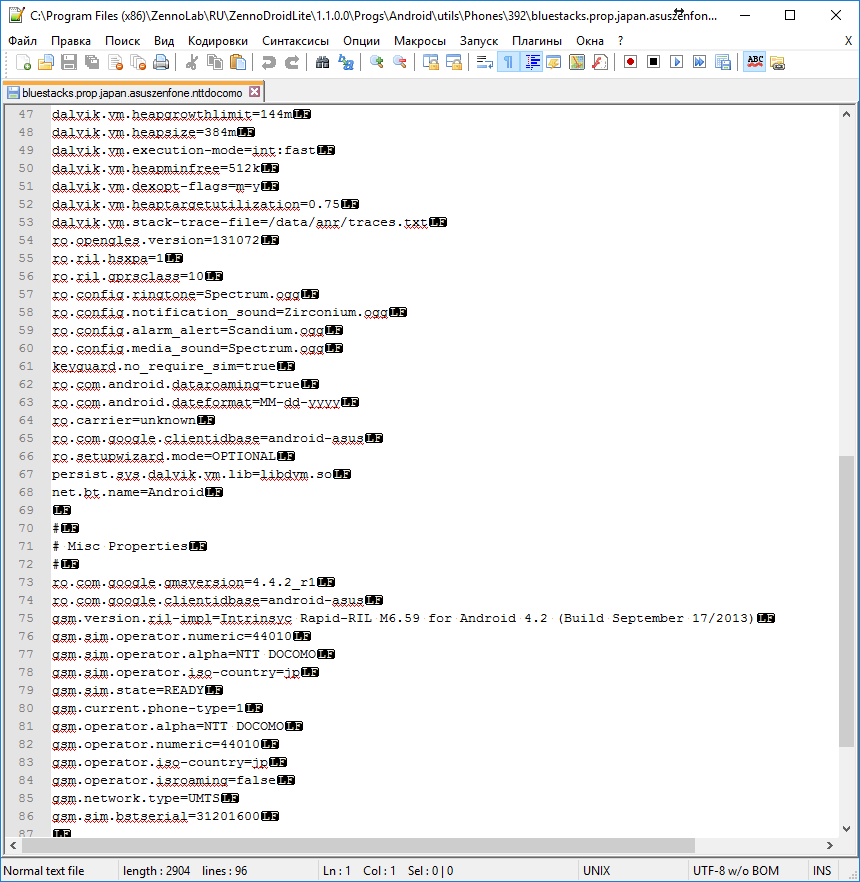The width and height of the screenshot is (860, 882).
Task: Redo the last undone edit
Action: click(292, 62)
